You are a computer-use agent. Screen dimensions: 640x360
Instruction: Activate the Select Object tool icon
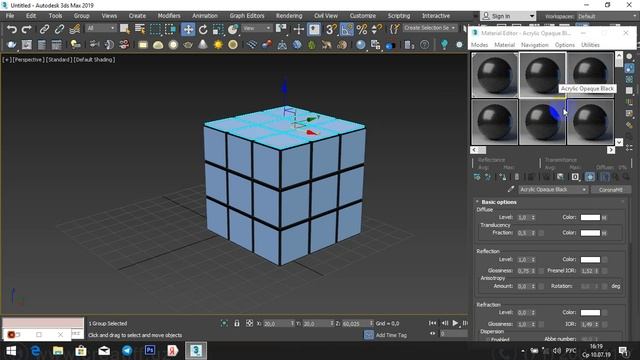pyautogui.click(x=125, y=29)
